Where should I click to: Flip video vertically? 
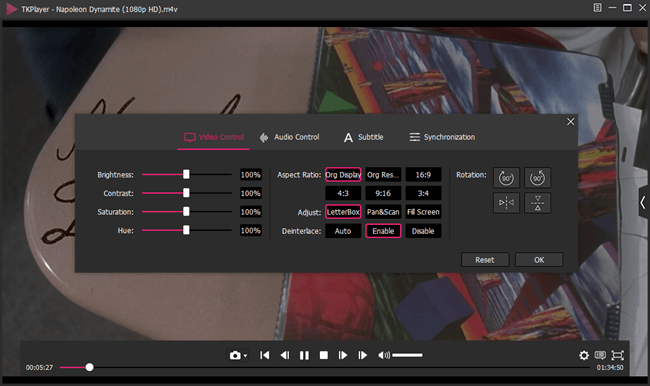538,203
